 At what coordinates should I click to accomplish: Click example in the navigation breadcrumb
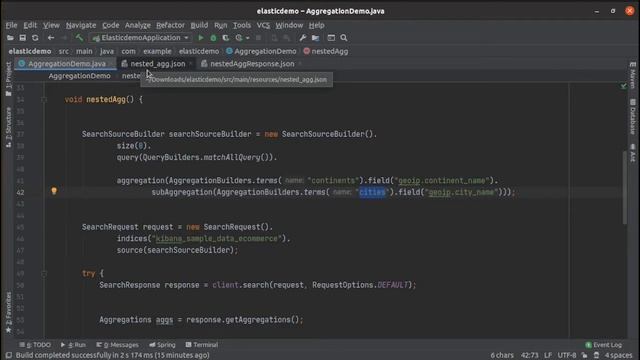pos(157,51)
